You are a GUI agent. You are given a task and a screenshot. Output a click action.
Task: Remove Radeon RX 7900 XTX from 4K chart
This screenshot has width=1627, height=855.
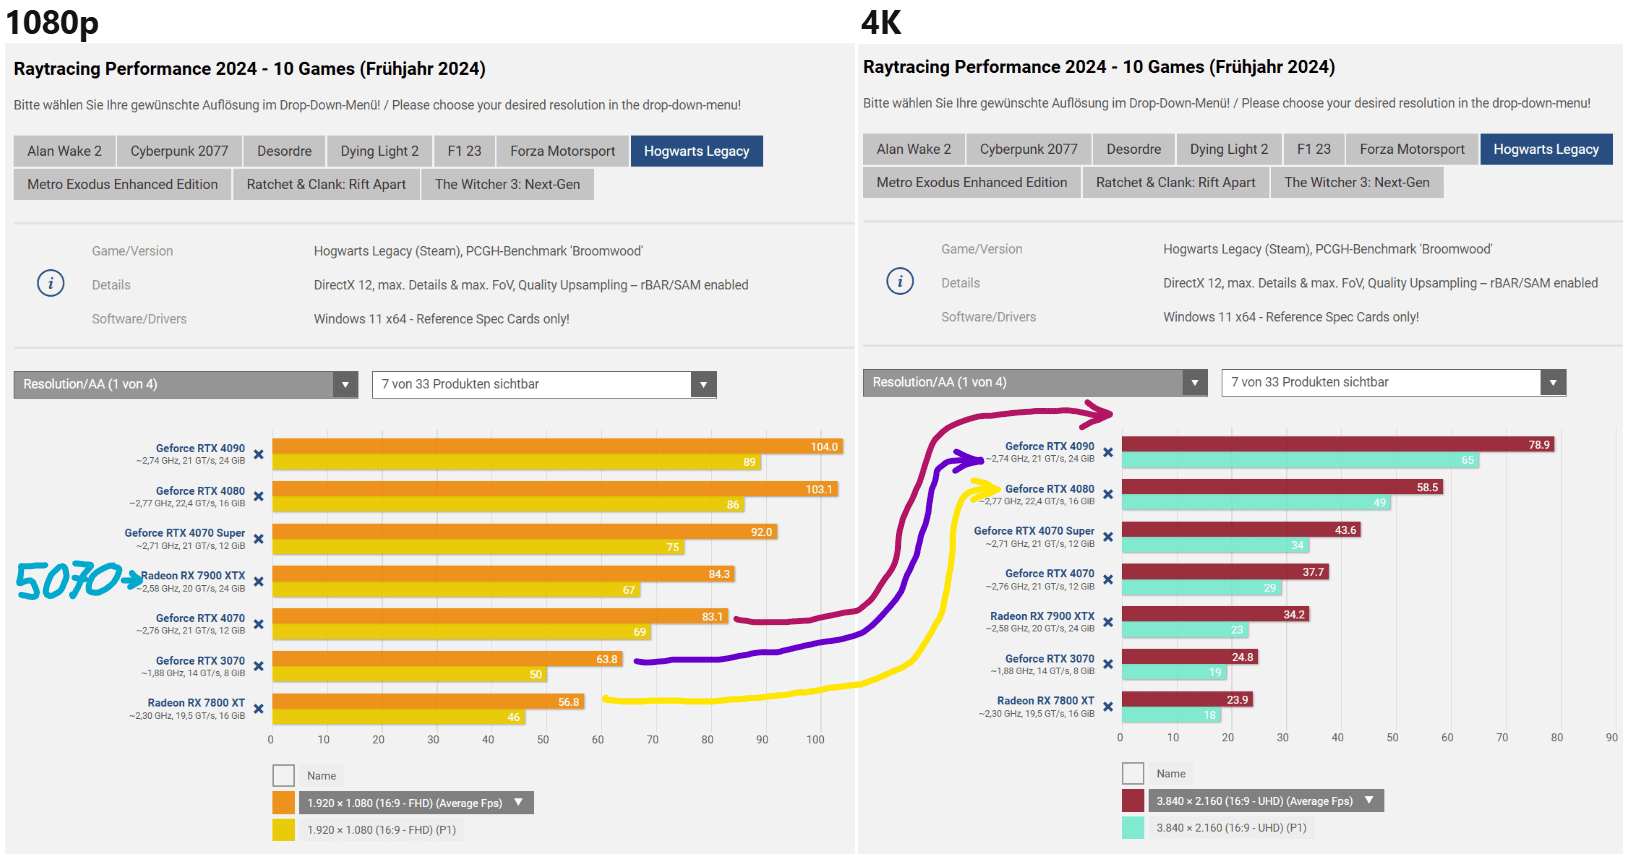coord(1108,622)
